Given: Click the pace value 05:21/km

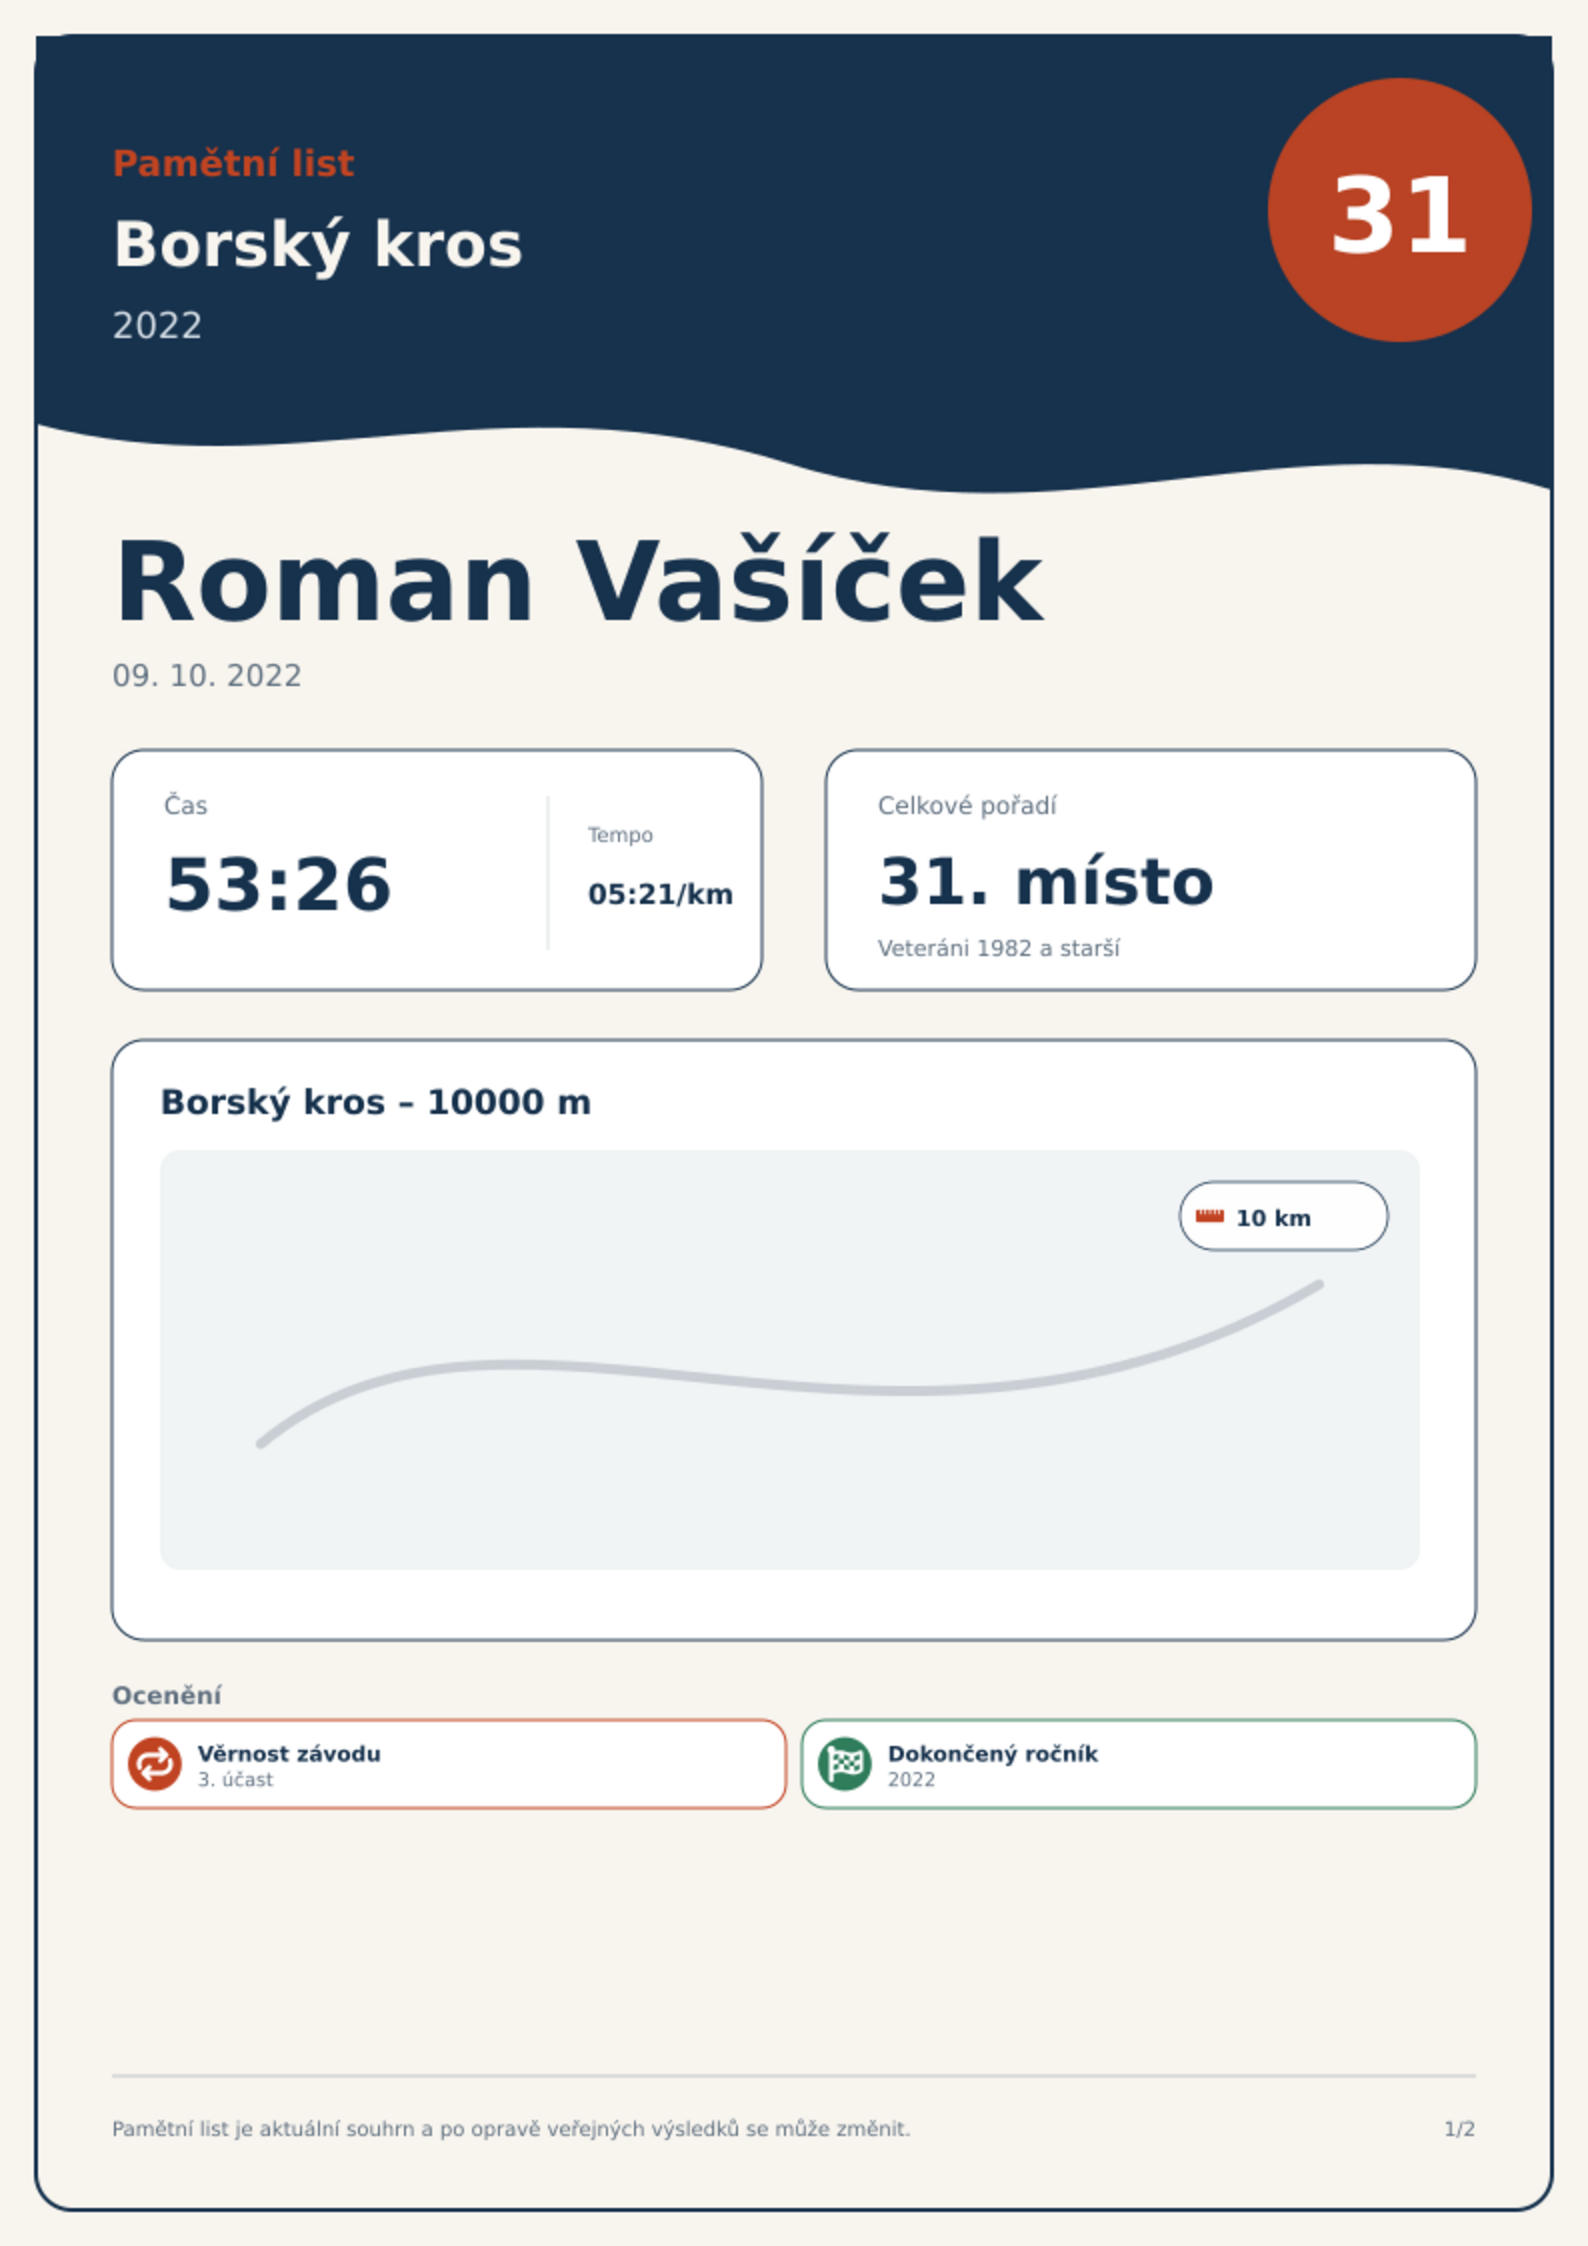Looking at the screenshot, I should pos(660,894).
